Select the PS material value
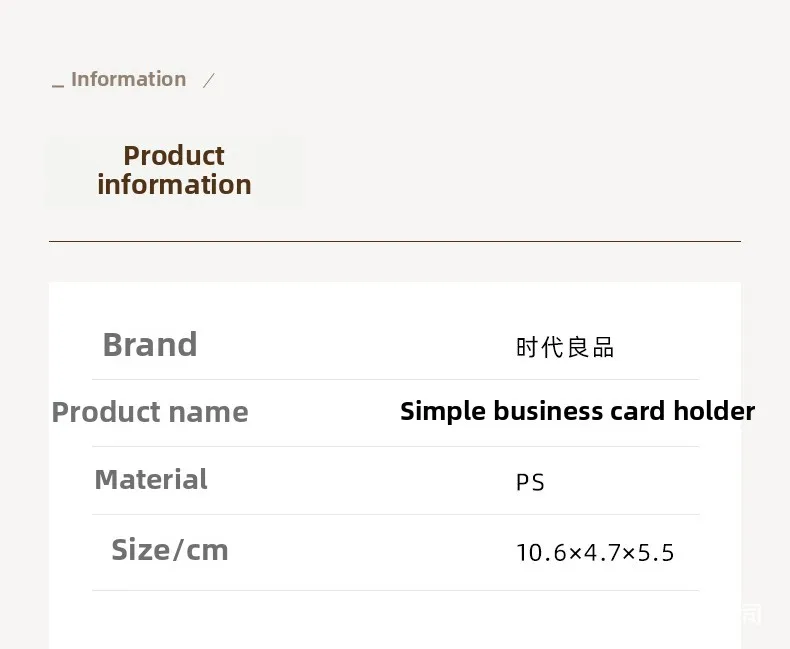Viewport: 790px width, 649px height. pos(530,483)
